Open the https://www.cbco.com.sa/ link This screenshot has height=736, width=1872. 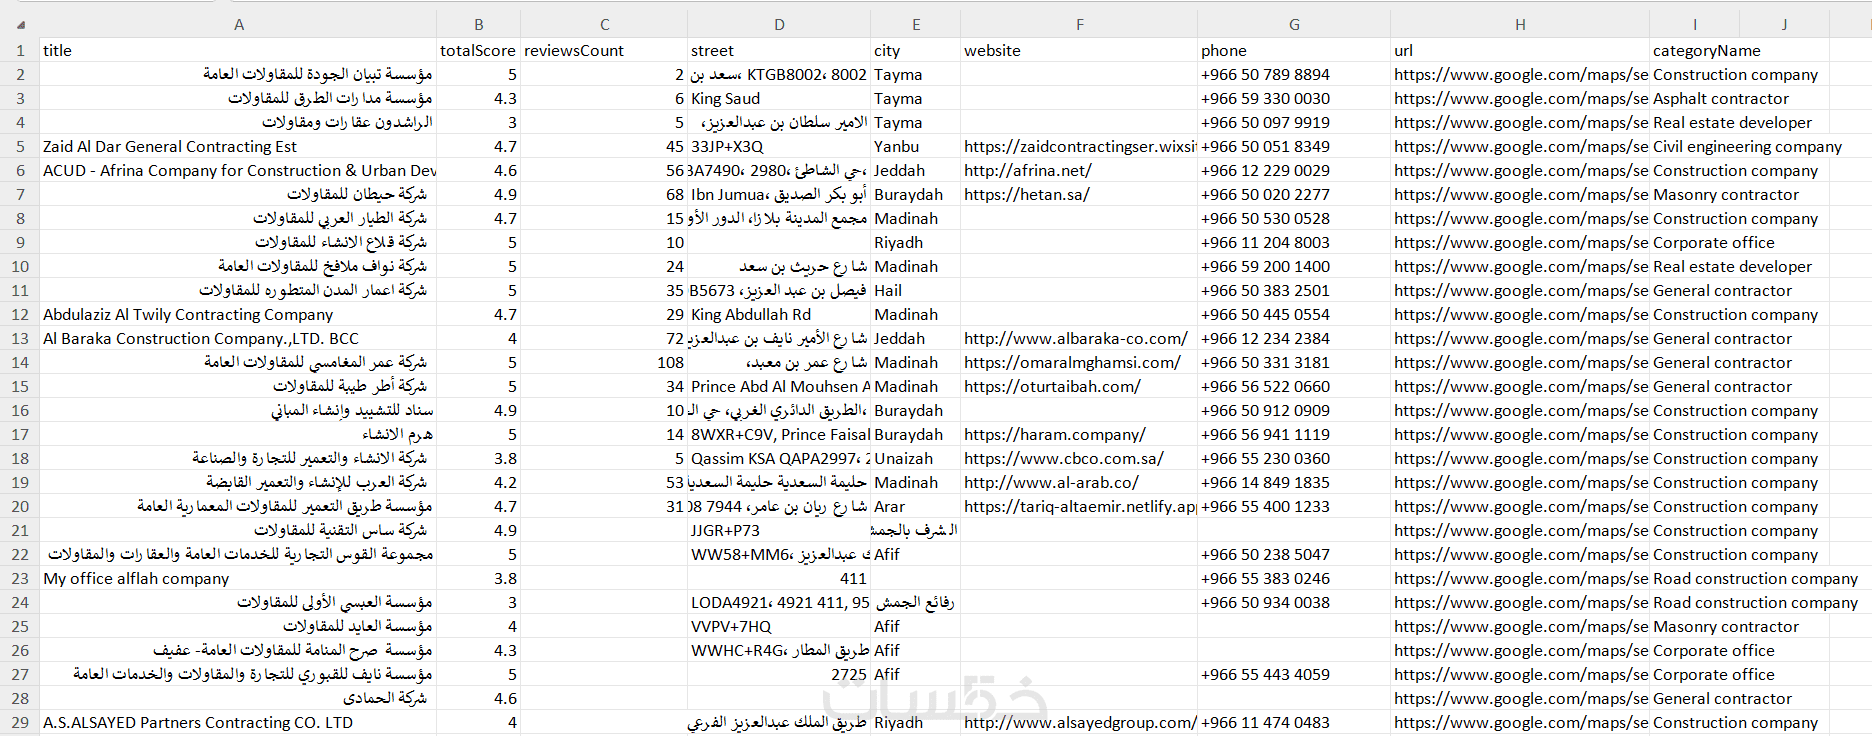1064,458
